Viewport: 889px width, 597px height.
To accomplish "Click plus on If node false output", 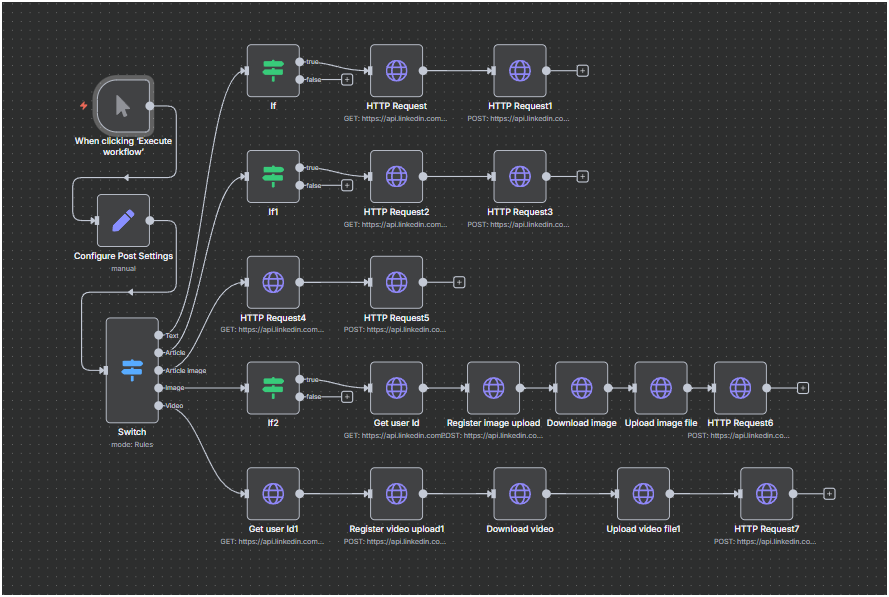I will 347,79.
